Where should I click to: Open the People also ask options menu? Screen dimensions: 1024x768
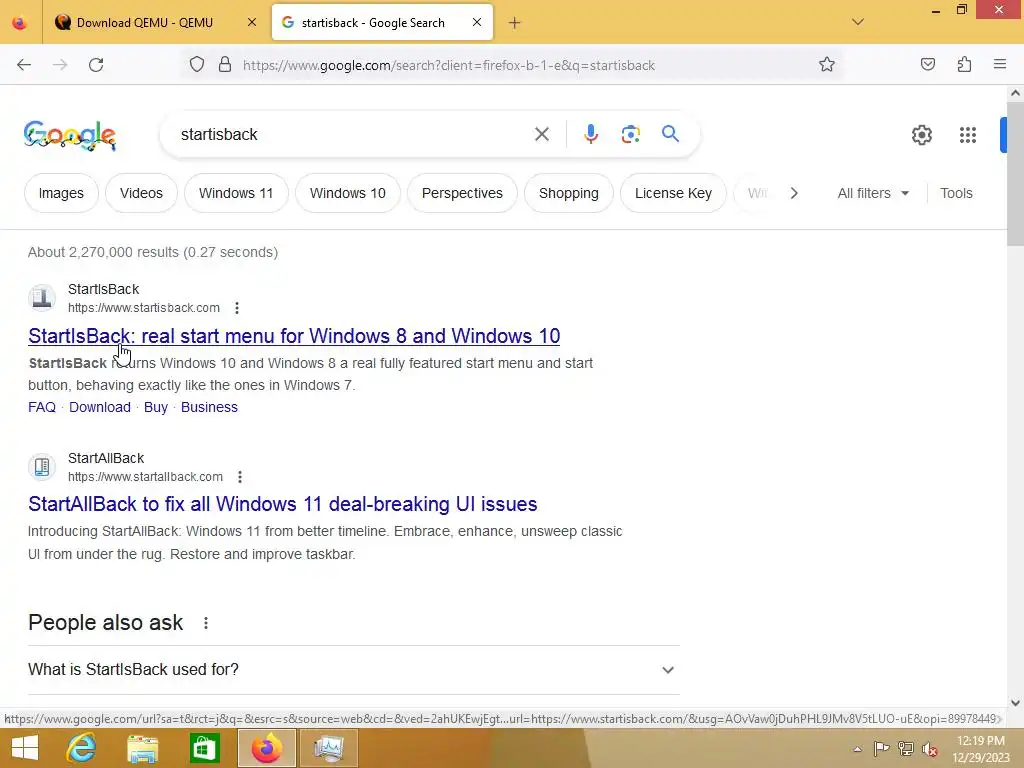click(x=206, y=623)
